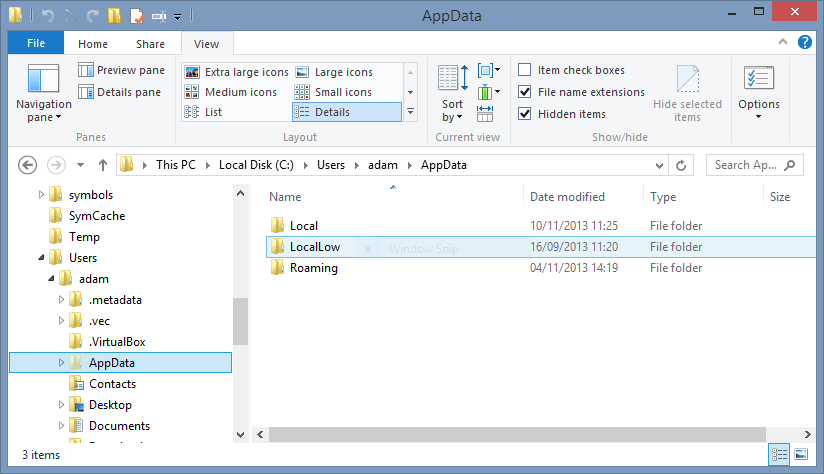Toggle the Preview pane
The image size is (824, 474).
[x=121, y=70]
